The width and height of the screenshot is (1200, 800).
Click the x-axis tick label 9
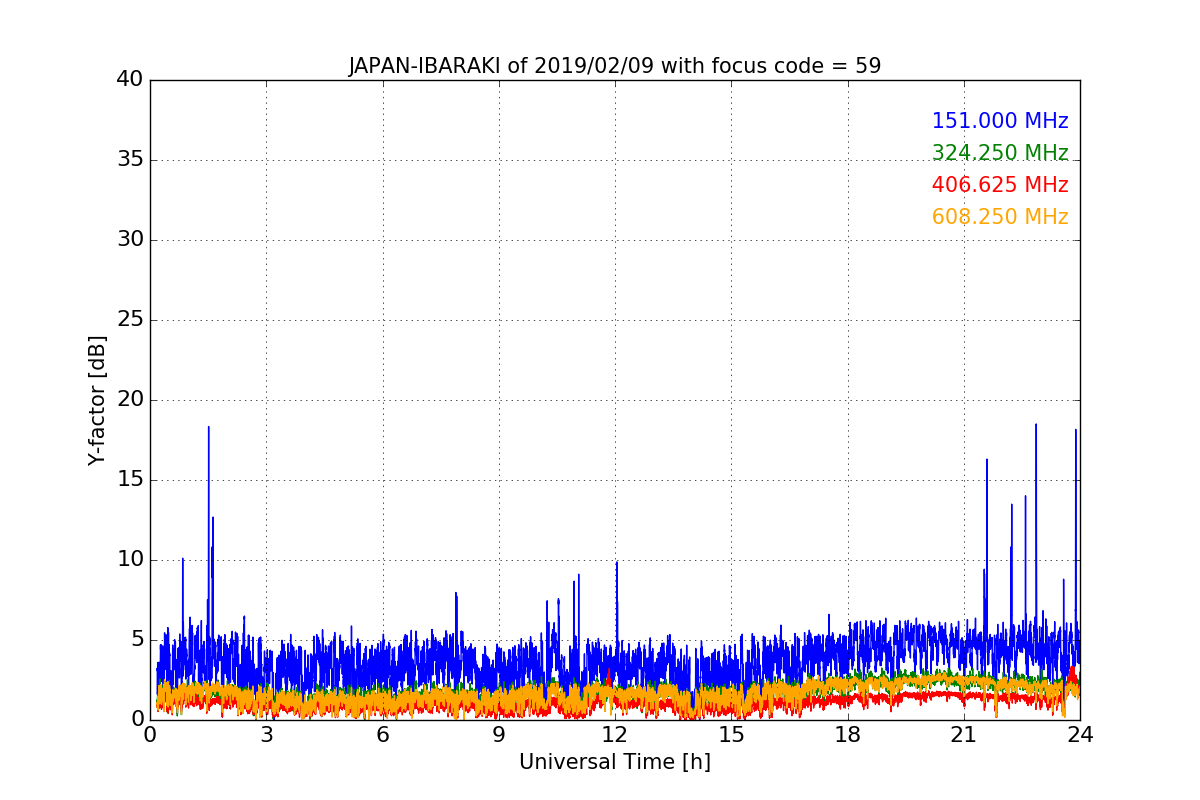(499, 735)
